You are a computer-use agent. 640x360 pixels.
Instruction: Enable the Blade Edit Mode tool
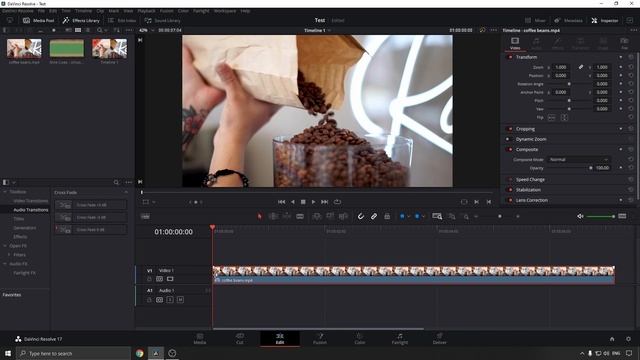300,216
